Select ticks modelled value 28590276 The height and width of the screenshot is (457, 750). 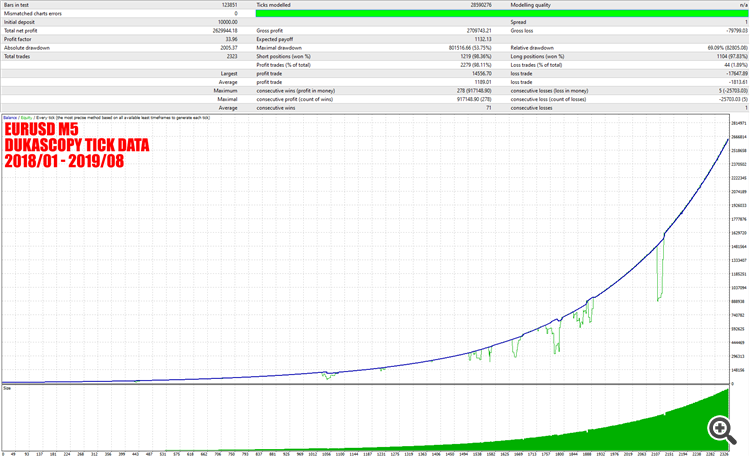pyautogui.click(x=481, y=5)
